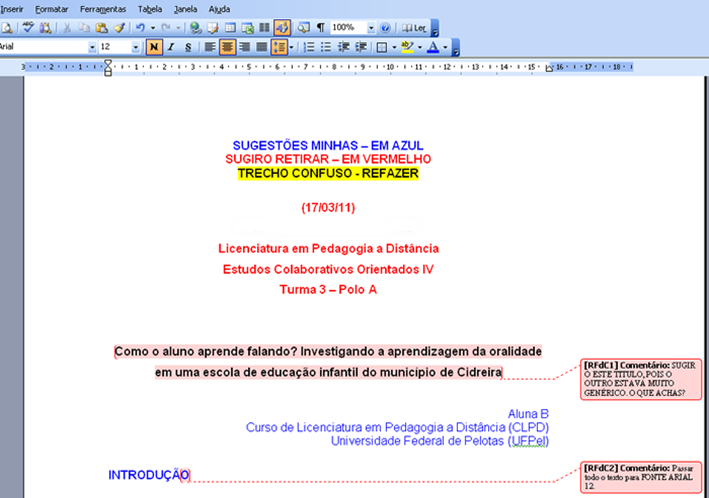The width and height of the screenshot is (709, 498).
Task: Expand the line spacing options arrow
Action: point(291,47)
